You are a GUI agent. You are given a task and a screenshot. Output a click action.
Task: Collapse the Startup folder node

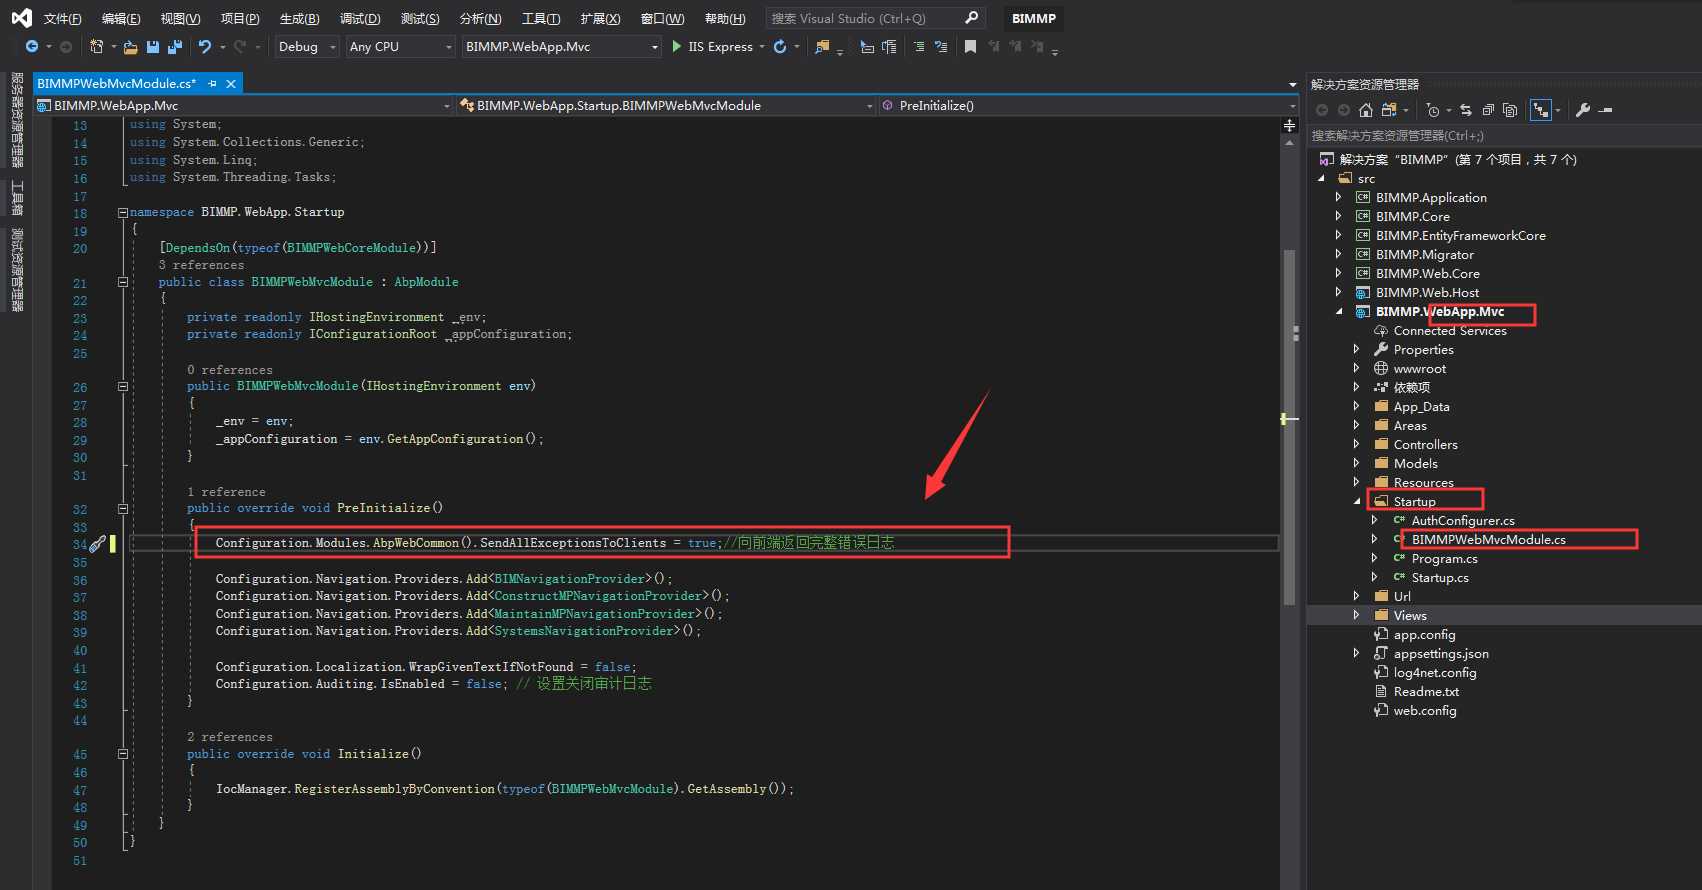[x=1356, y=501]
